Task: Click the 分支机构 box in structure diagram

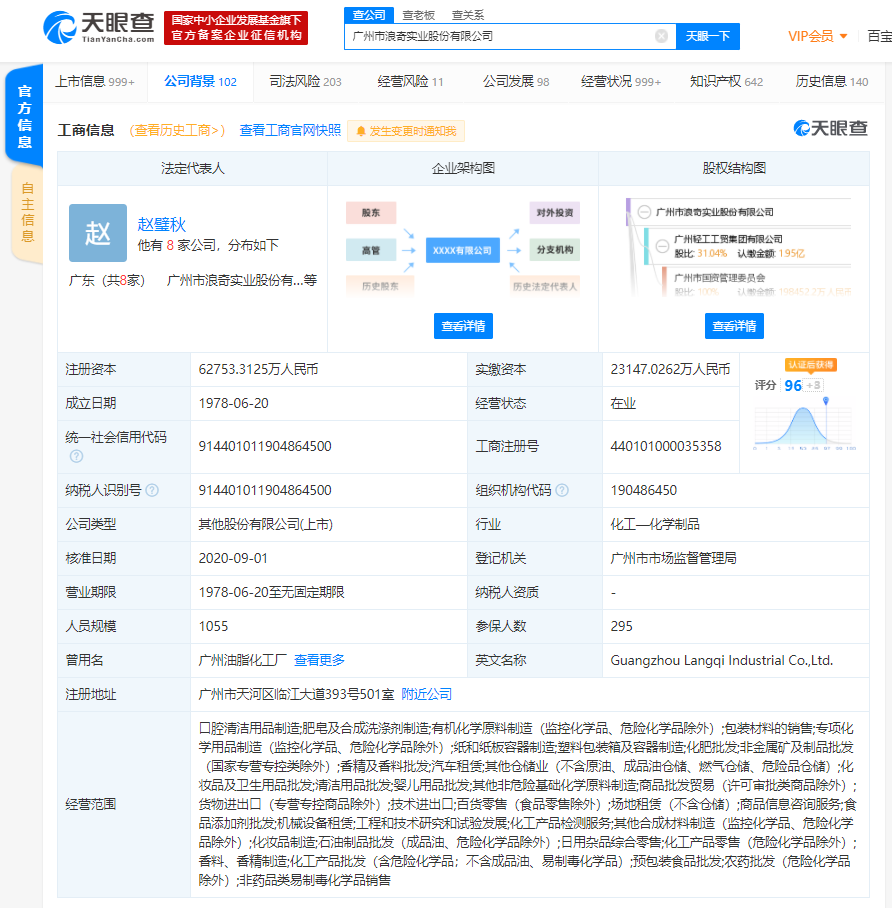Action: [554, 250]
